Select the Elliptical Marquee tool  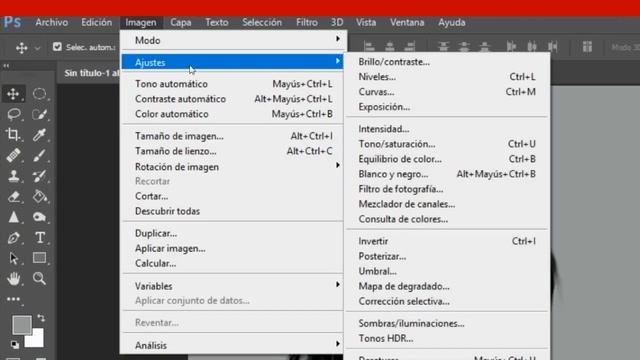pos(39,94)
